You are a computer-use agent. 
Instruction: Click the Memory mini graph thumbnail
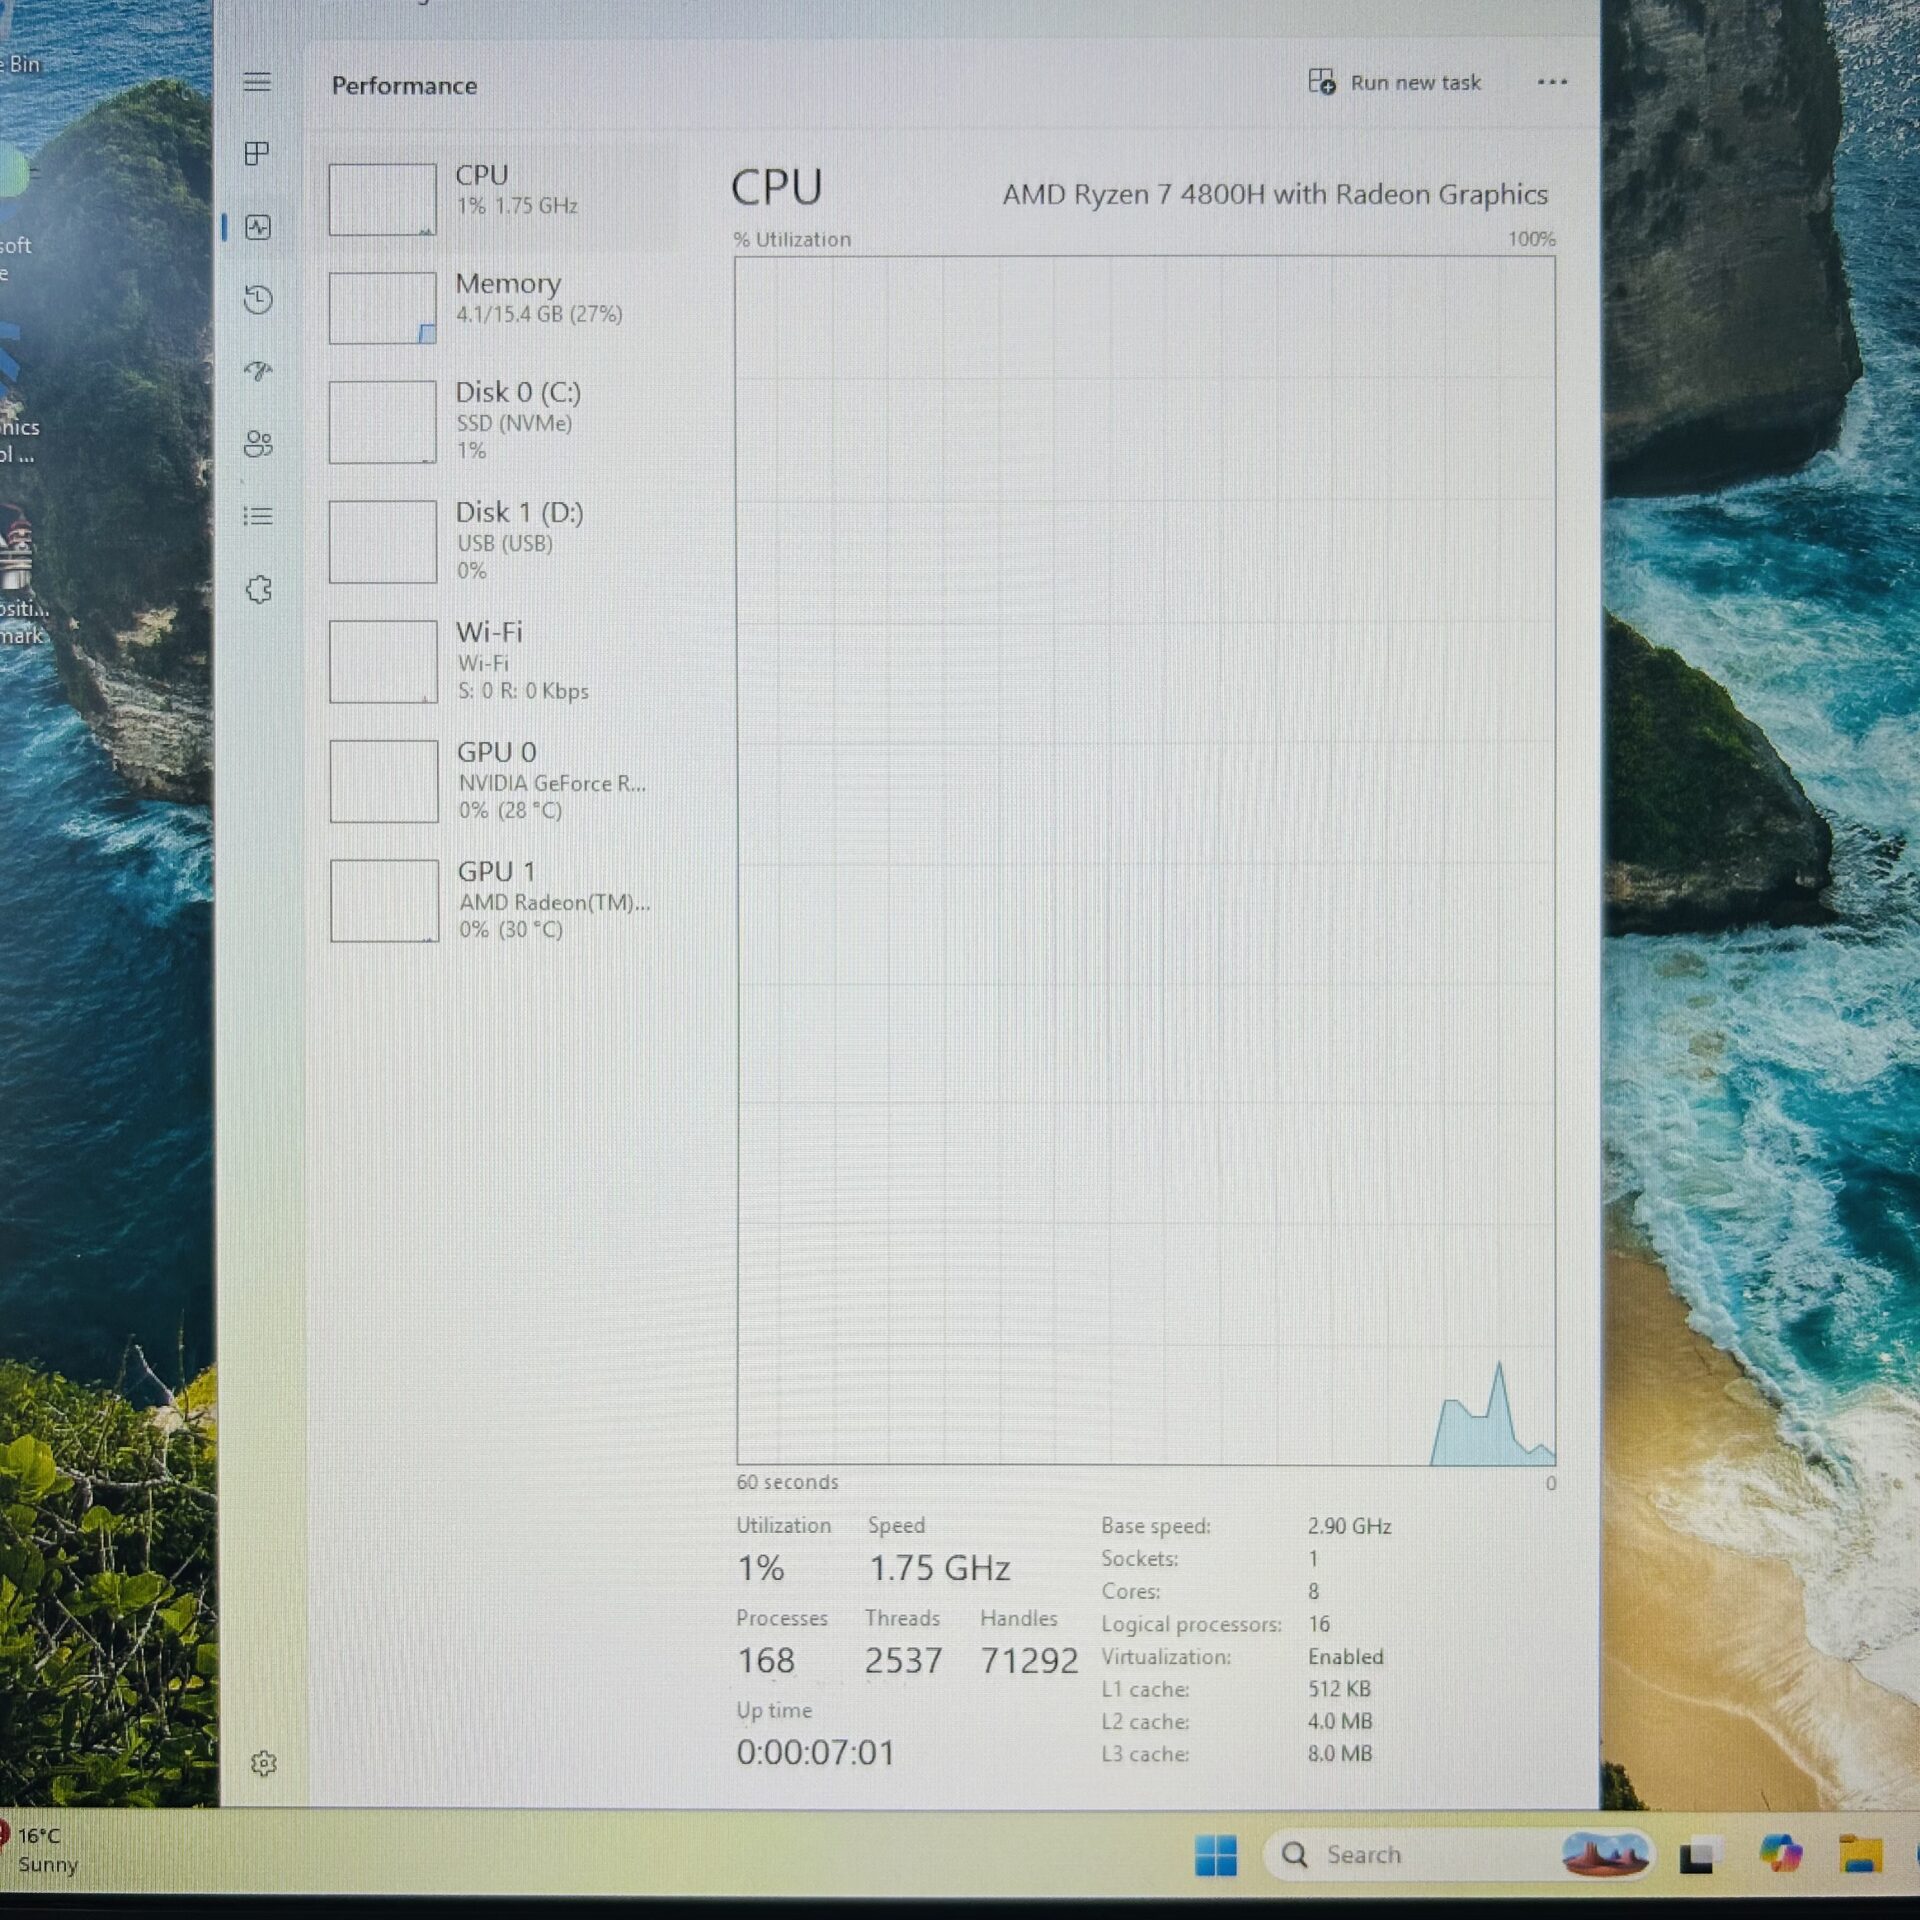(382, 308)
